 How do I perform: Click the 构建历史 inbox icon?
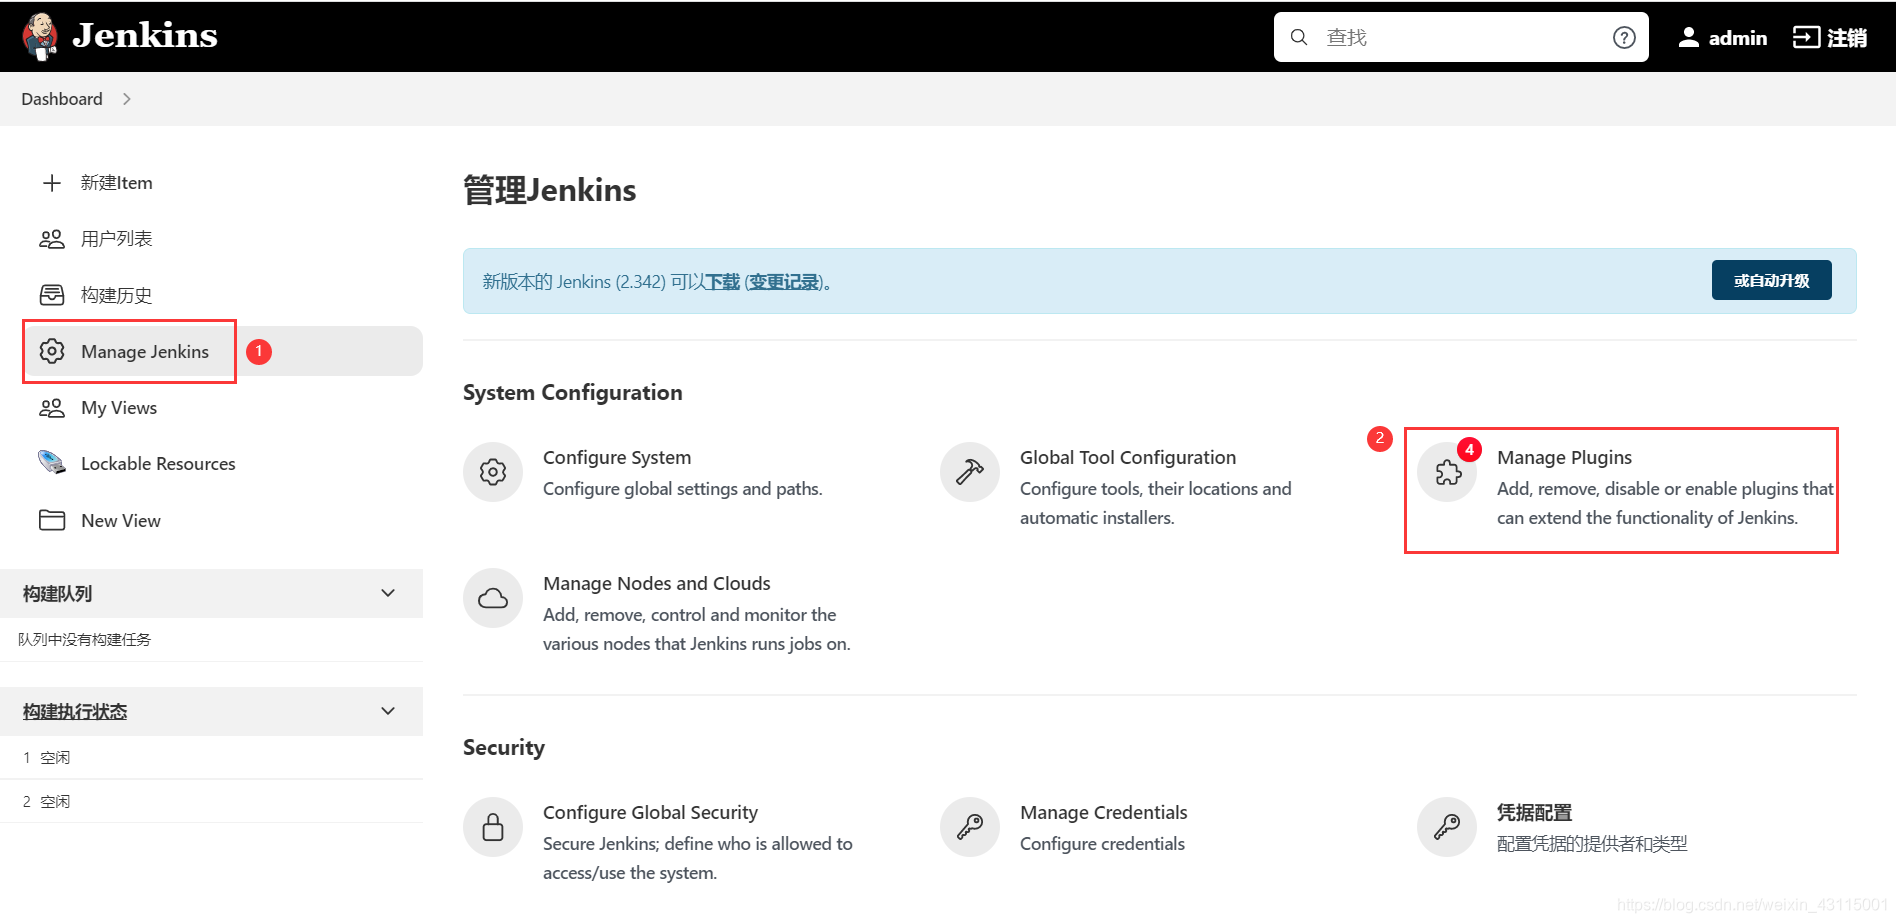[x=52, y=295]
